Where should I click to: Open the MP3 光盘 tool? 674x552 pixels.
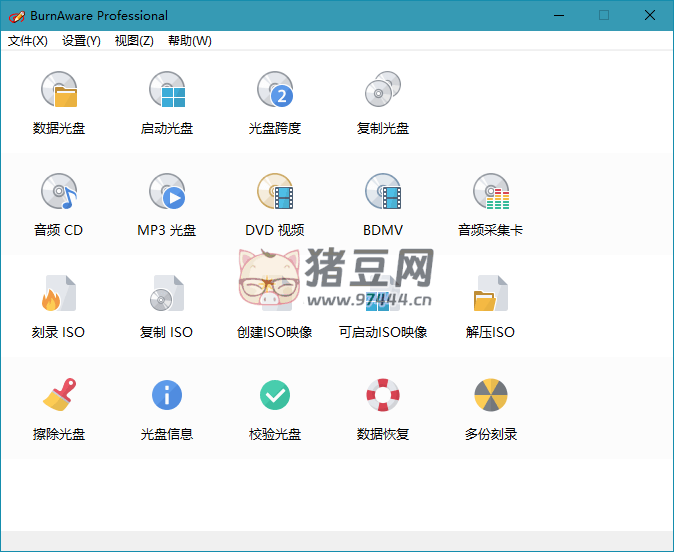click(x=167, y=193)
